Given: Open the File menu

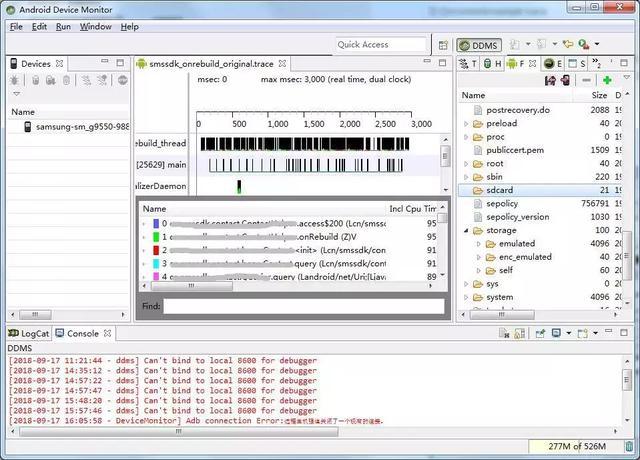Looking at the screenshot, I should (16, 27).
